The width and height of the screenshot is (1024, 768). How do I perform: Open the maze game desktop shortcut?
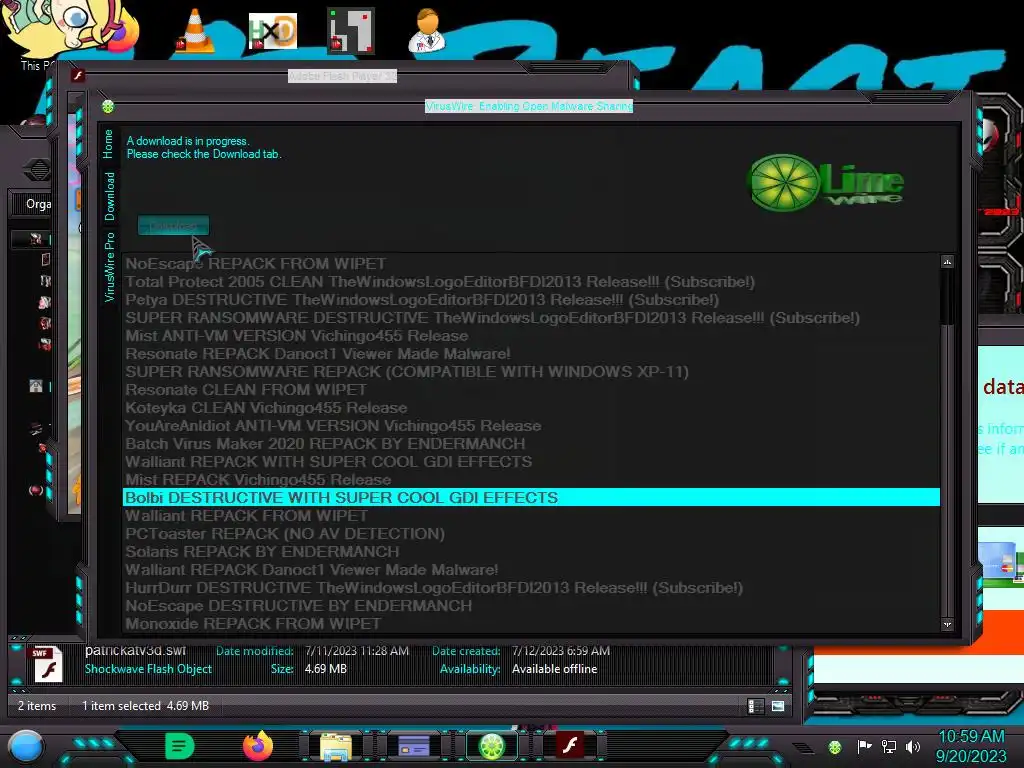coord(351,31)
